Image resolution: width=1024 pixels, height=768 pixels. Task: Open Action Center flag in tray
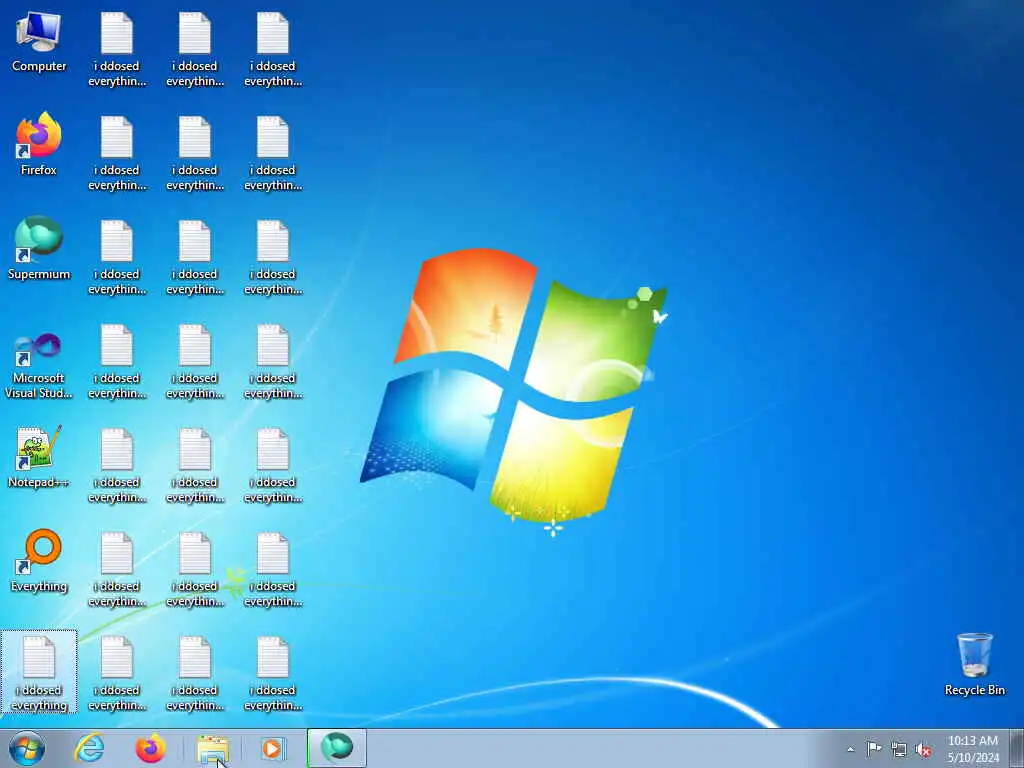click(x=874, y=749)
